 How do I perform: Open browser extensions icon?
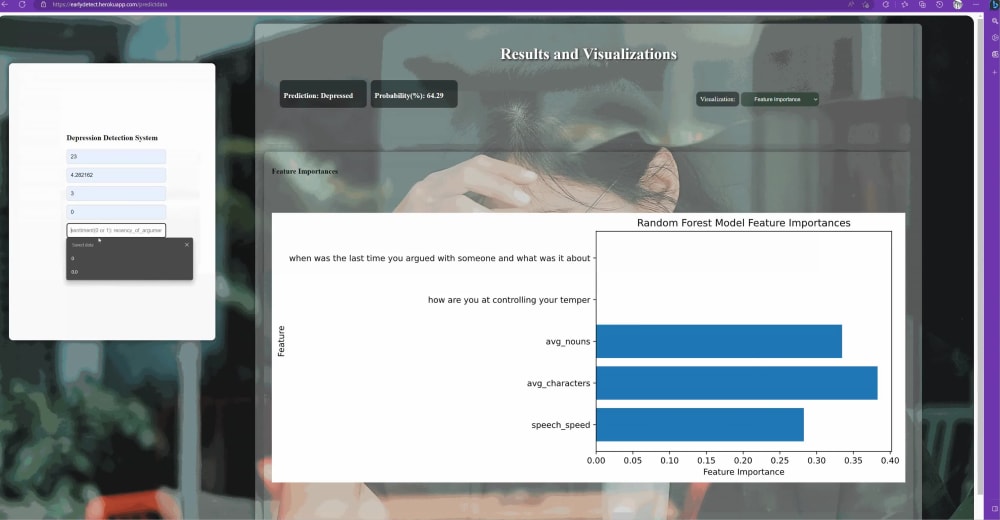point(886,4)
